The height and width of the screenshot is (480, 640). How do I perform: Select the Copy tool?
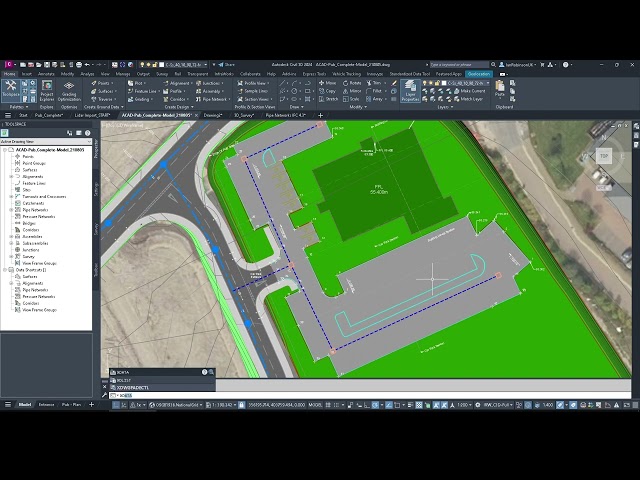tap(327, 91)
